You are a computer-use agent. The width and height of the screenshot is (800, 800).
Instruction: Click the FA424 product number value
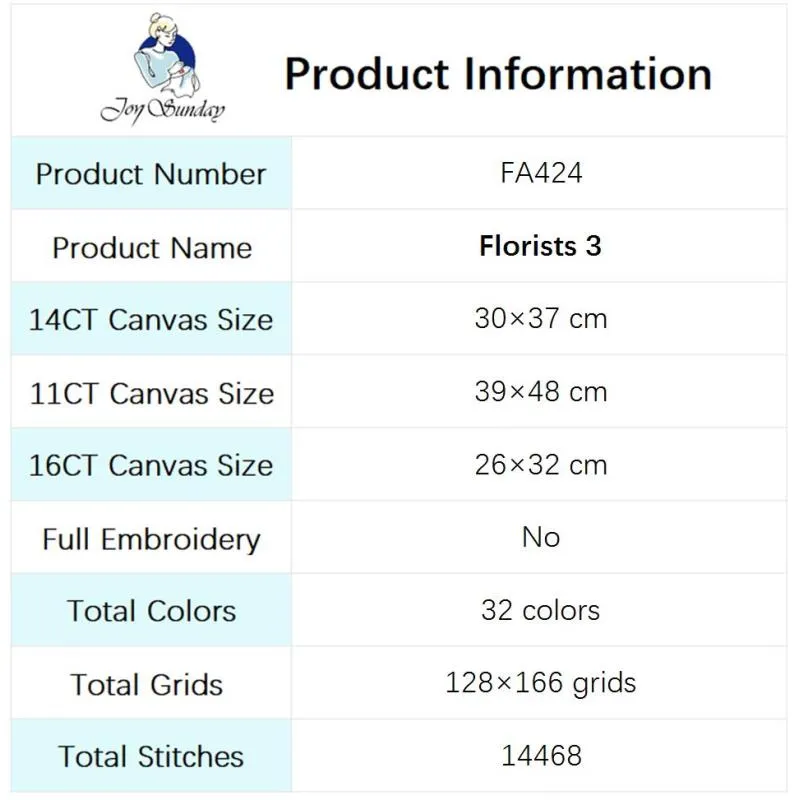(x=541, y=173)
